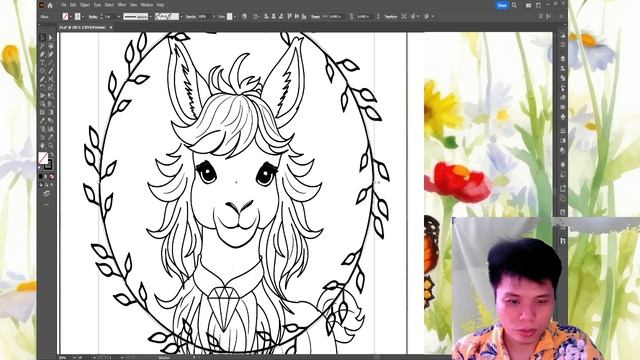Click Vertical Align Top icon
This screenshot has height=360, width=640.
click(x=289, y=16)
